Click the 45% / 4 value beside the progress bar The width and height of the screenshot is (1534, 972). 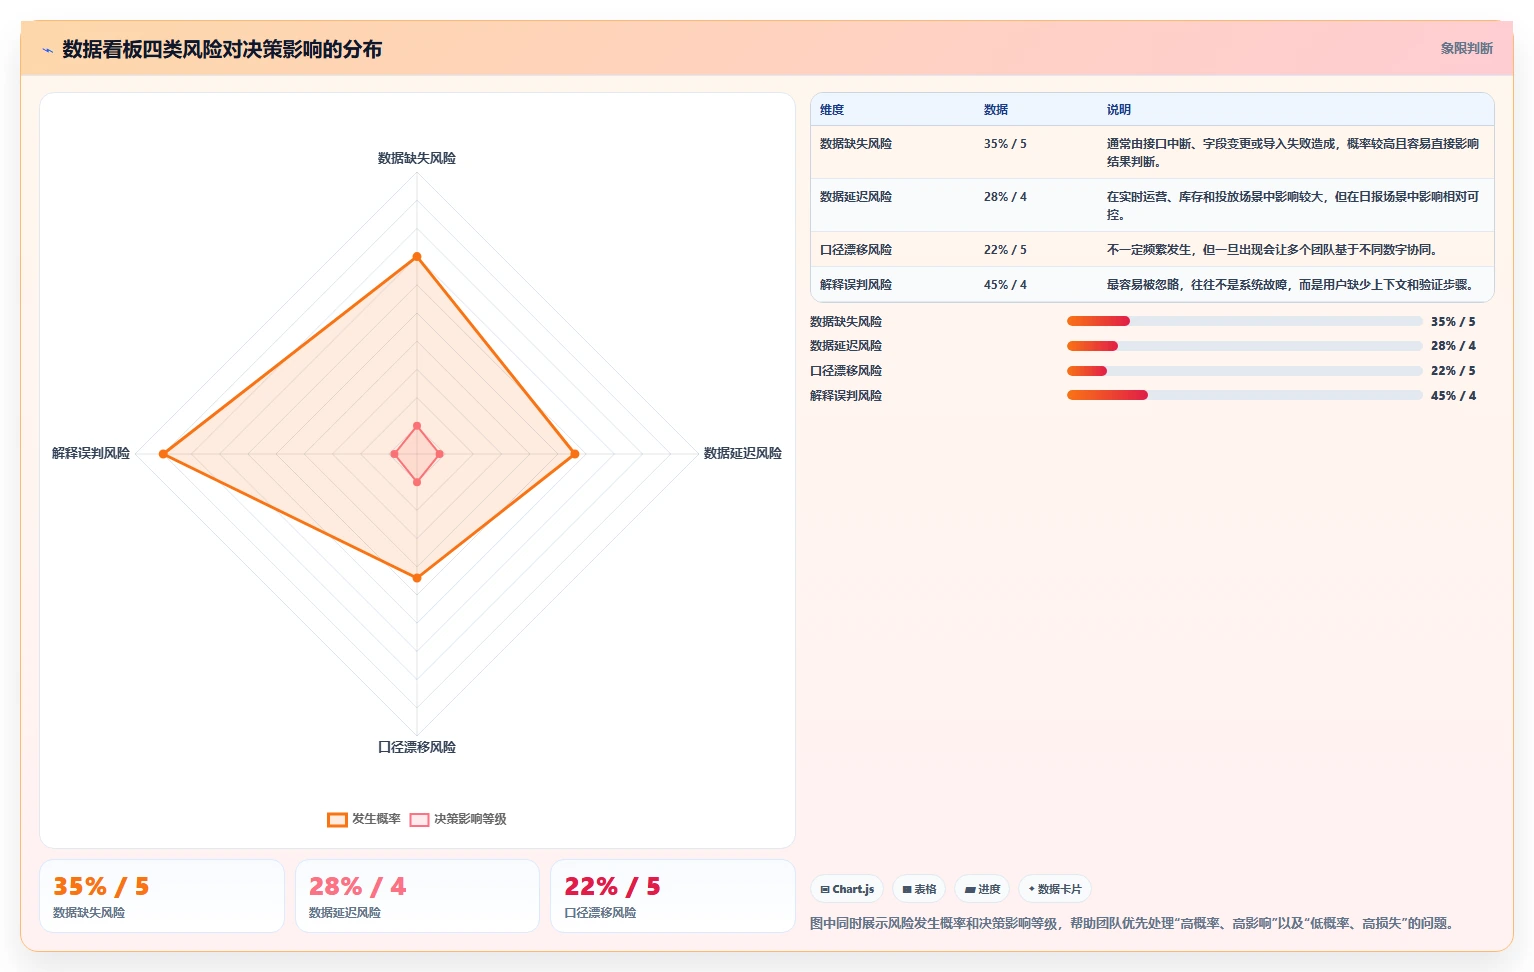click(x=1453, y=396)
